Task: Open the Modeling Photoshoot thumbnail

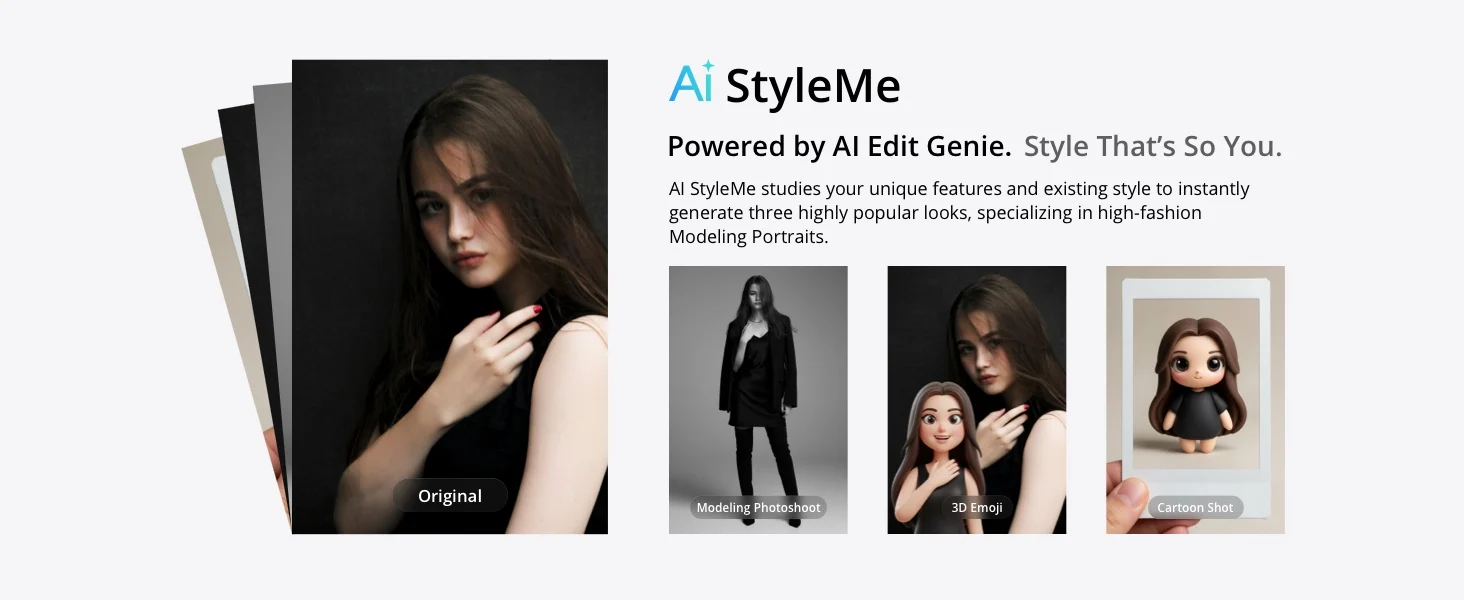Action: tap(758, 399)
